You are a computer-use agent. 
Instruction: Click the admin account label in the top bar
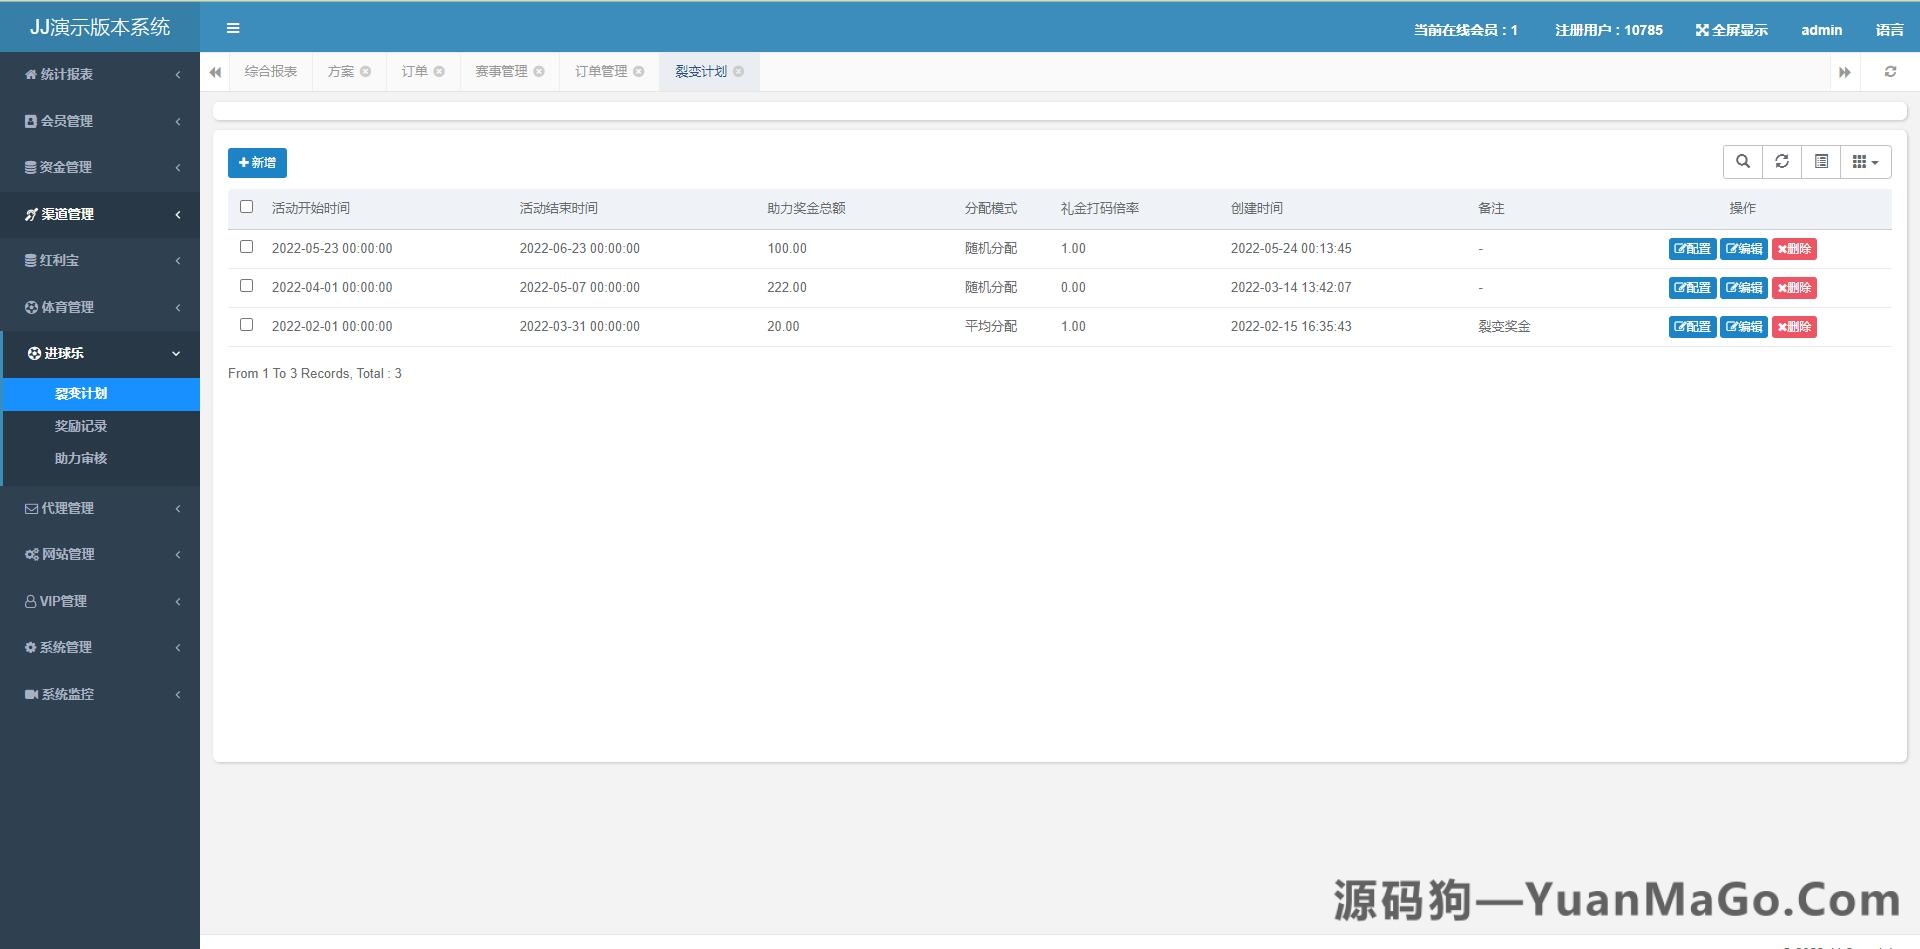(1821, 29)
